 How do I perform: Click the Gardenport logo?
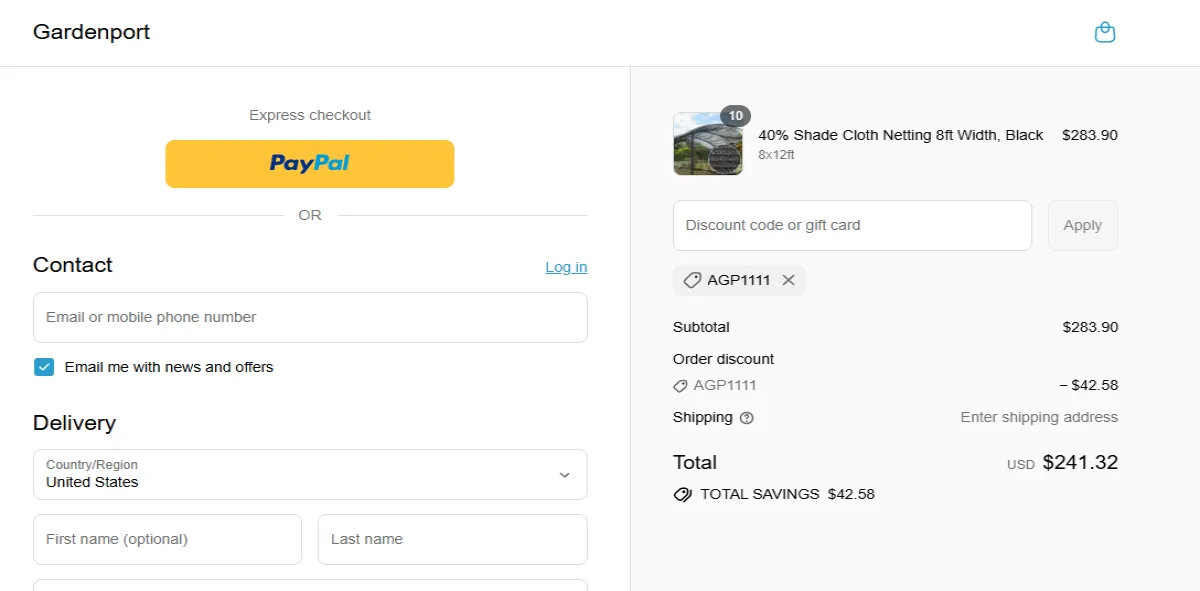pyautogui.click(x=91, y=32)
